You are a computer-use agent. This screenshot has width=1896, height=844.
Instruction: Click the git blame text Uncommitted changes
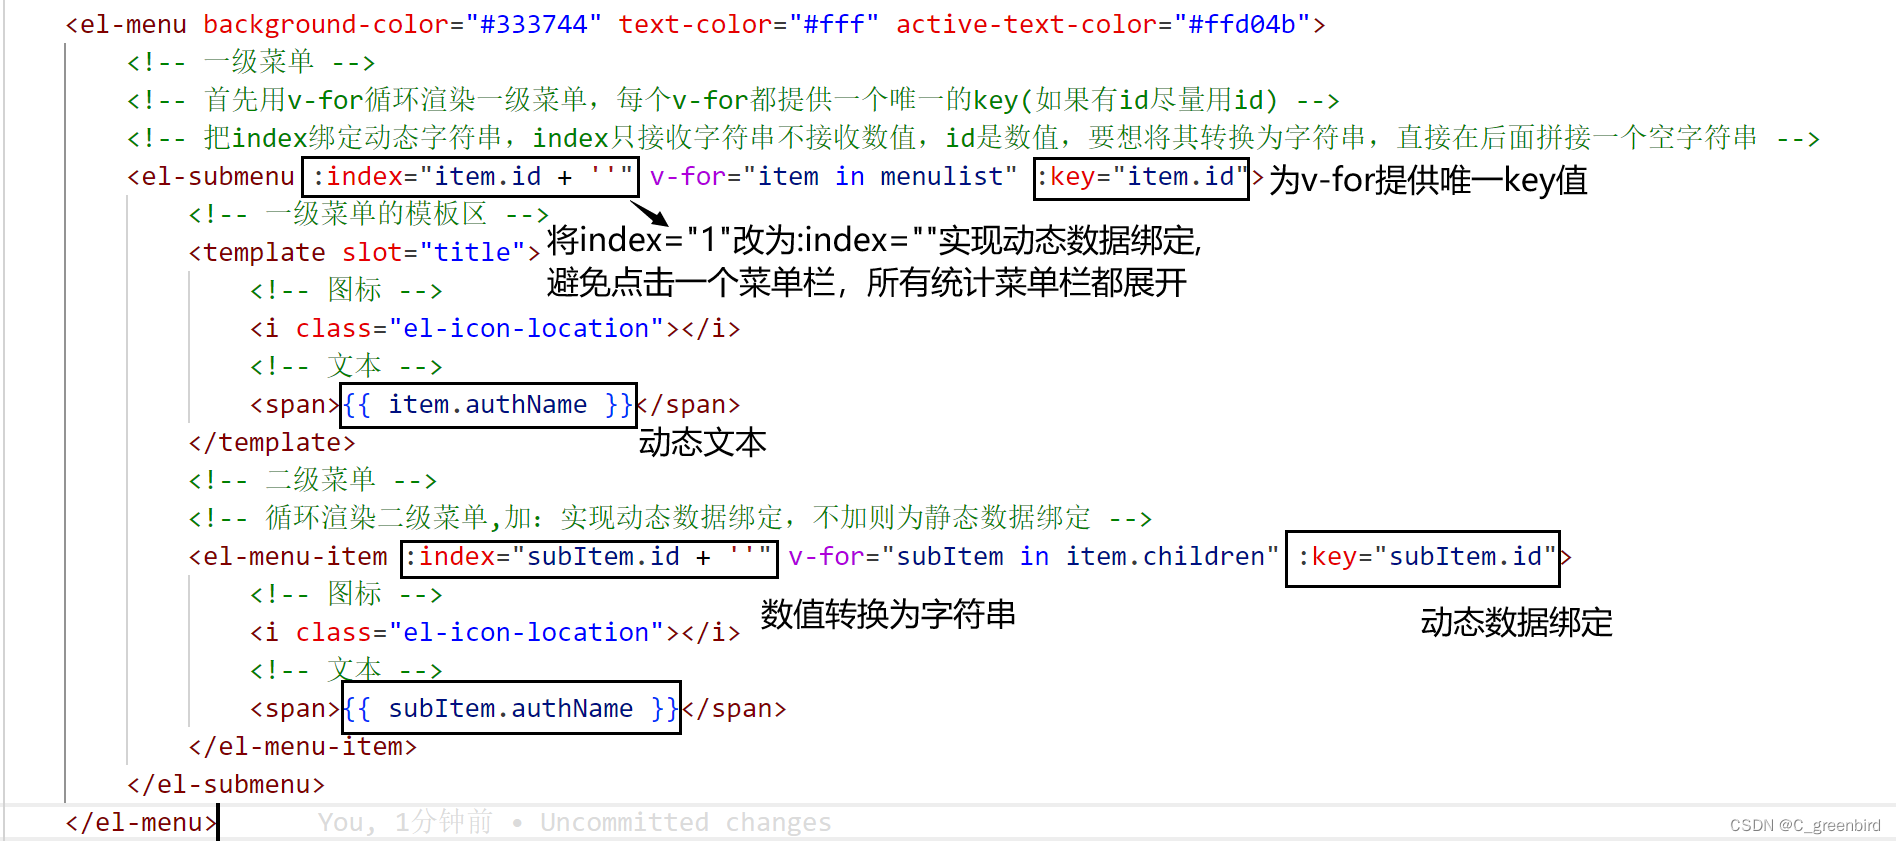tap(686, 822)
